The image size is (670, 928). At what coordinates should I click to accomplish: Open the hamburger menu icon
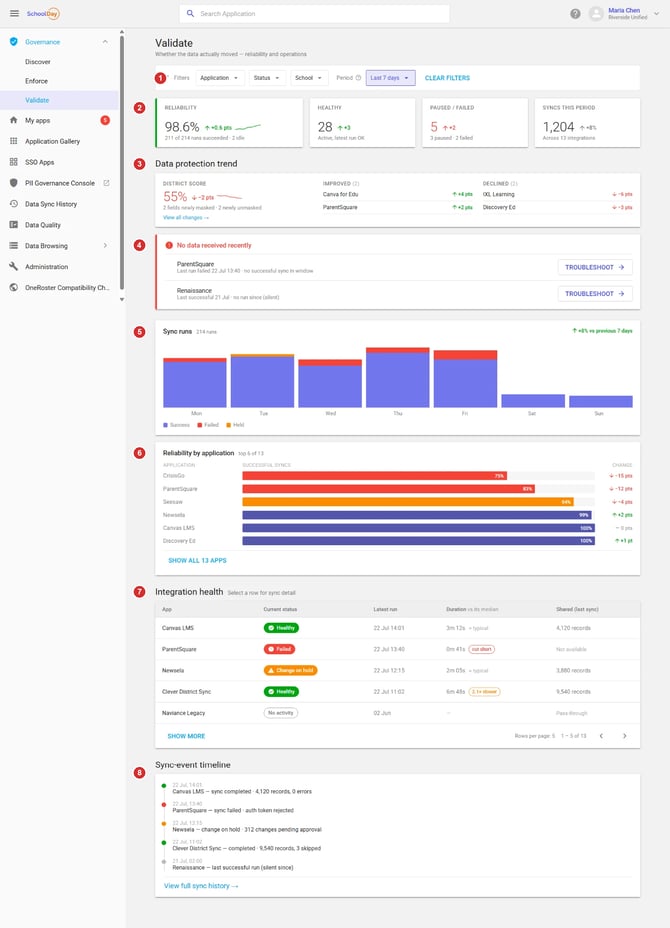click(14, 13)
